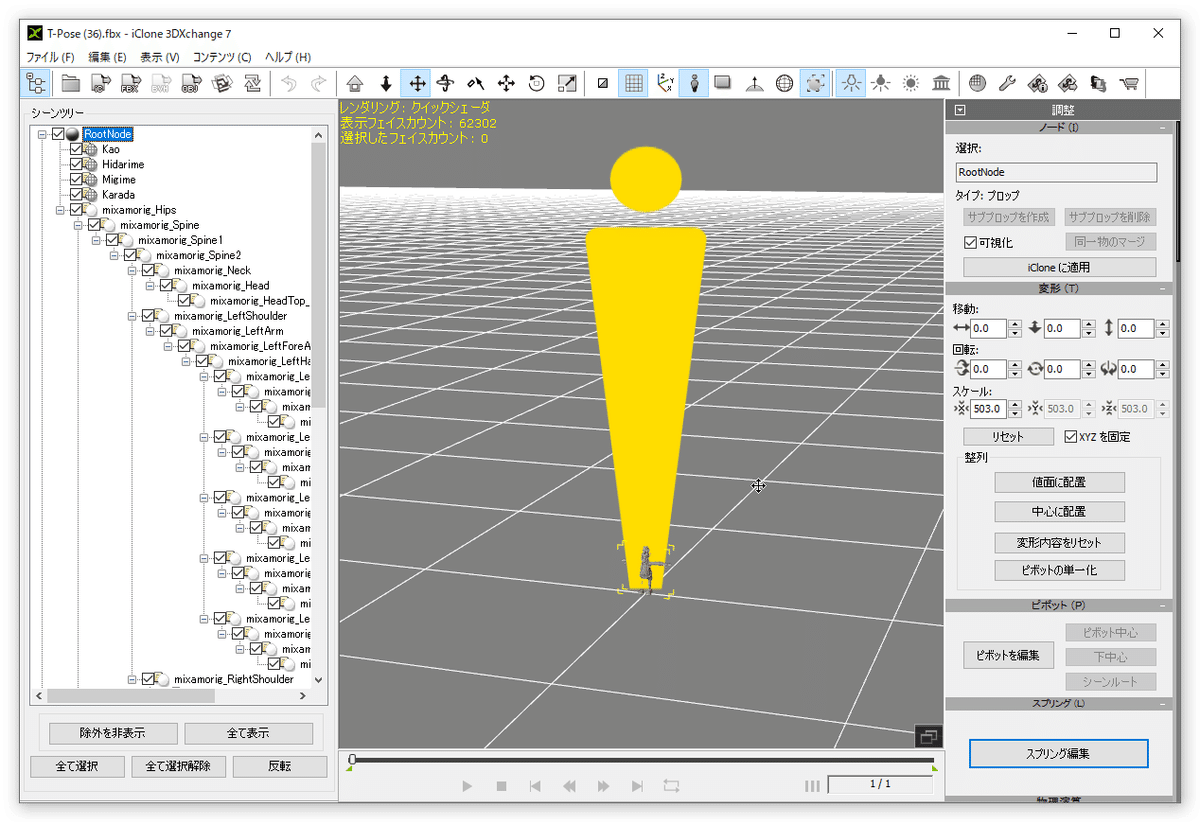1200x822 pixels.
Task: Toggle the Hidarime node checkbox
Action: (76, 164)
